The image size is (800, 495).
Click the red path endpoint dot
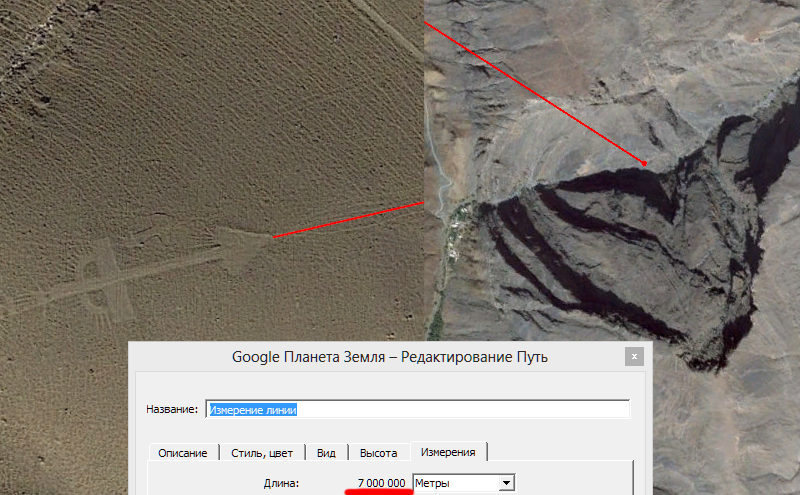(x=644, y=163)
